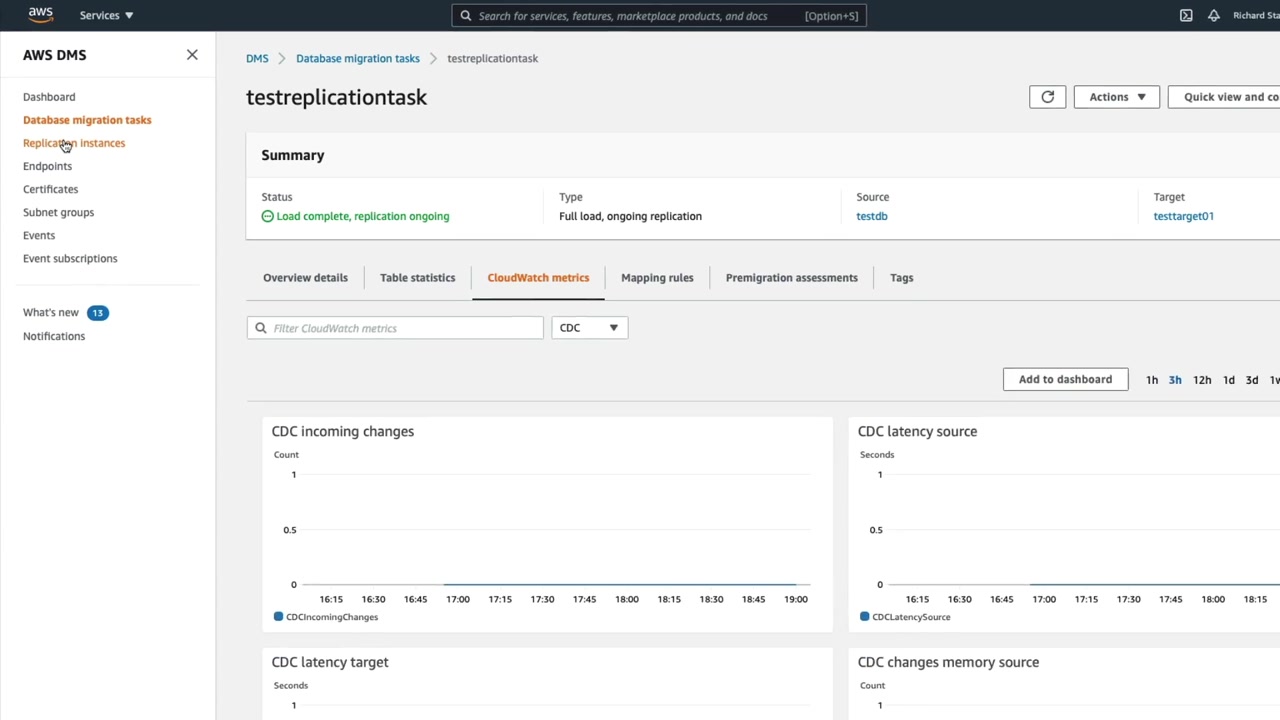
Task: Click the refresh button for the task
Action: 1047,97
